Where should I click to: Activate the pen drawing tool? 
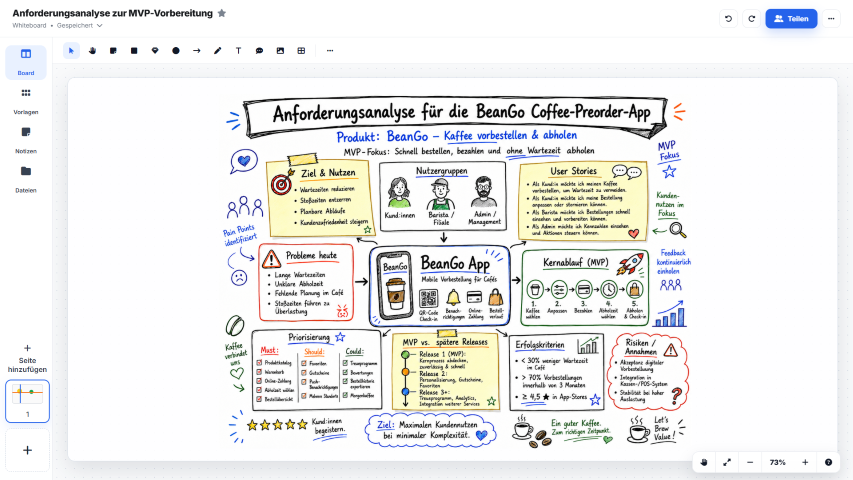pyautogui.click(x=218, y=51)
